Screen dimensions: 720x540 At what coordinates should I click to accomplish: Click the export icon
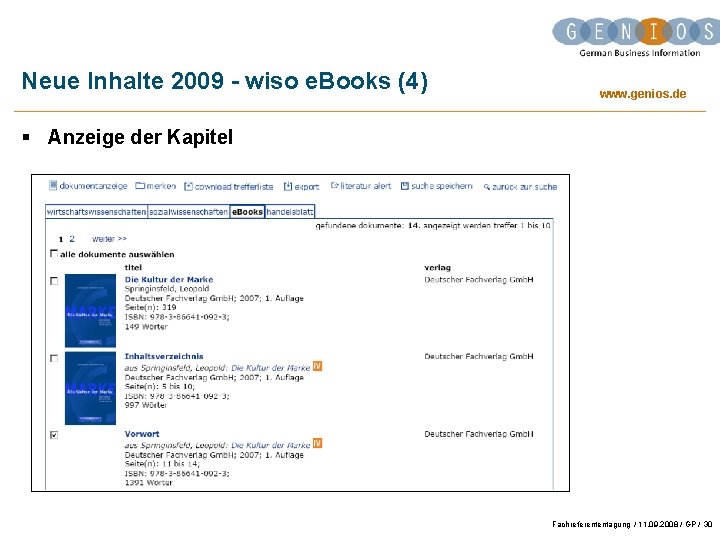[x=288, y=186]
